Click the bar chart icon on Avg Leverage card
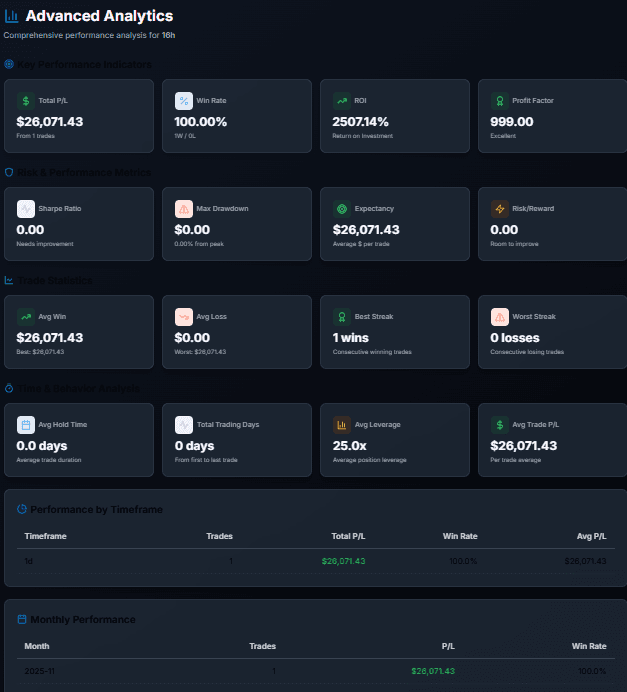627x692 pixels. [x=342, y=425]
